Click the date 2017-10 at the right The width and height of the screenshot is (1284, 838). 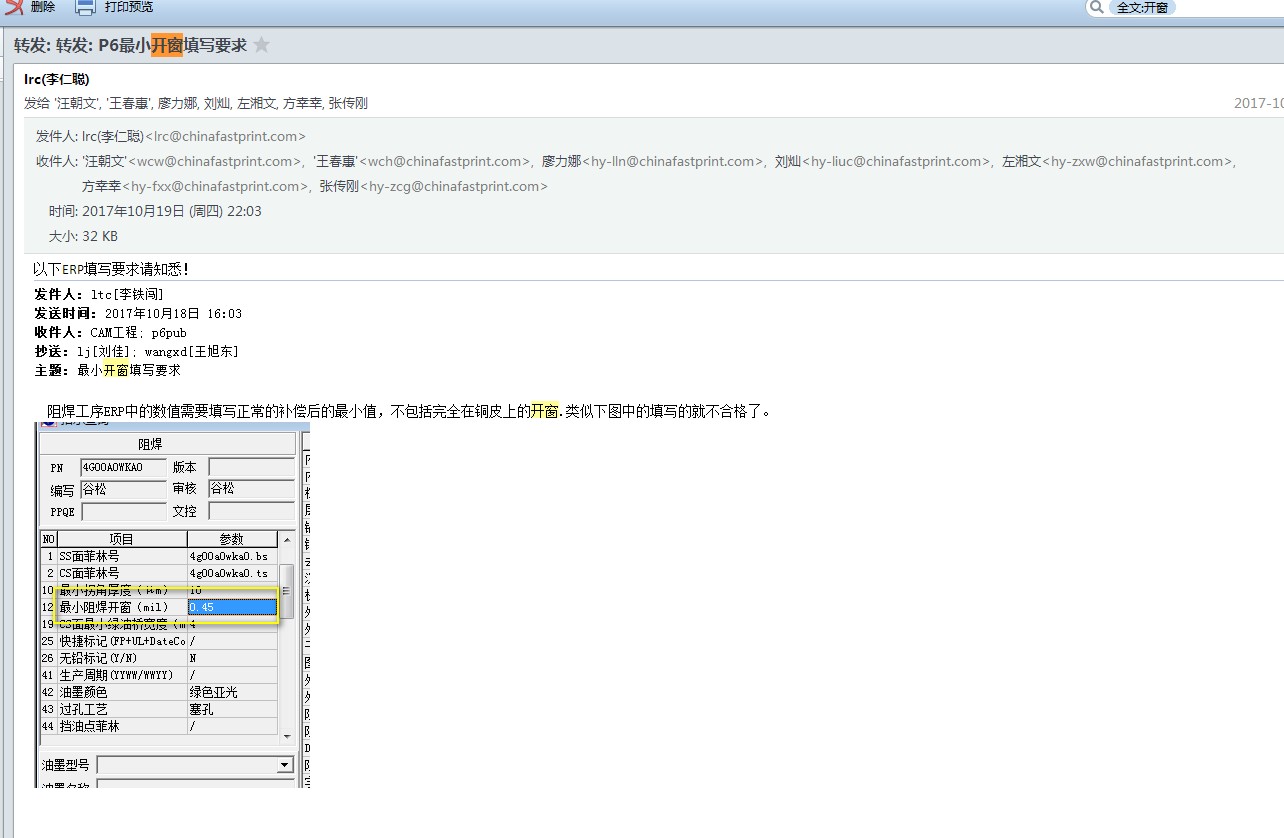1258,103
